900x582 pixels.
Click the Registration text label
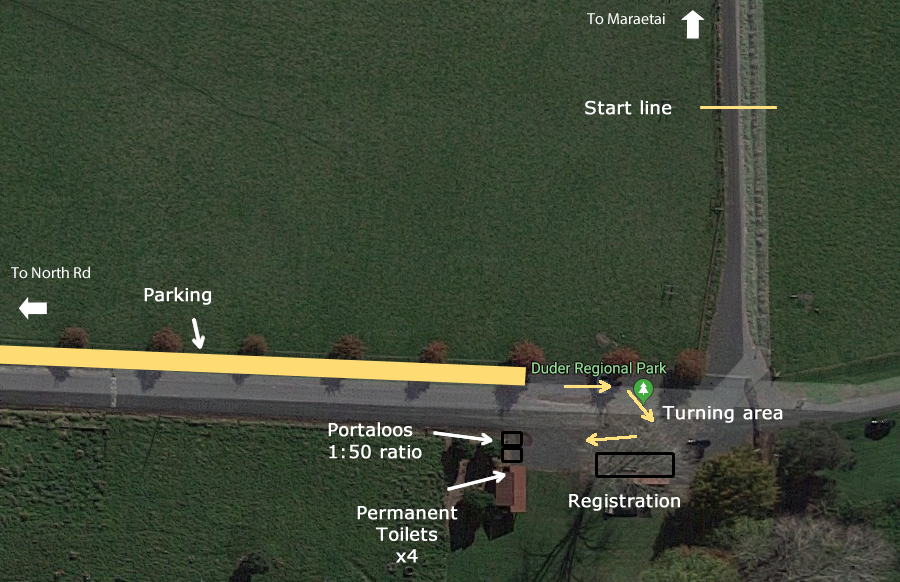click(x=624, y=501)
